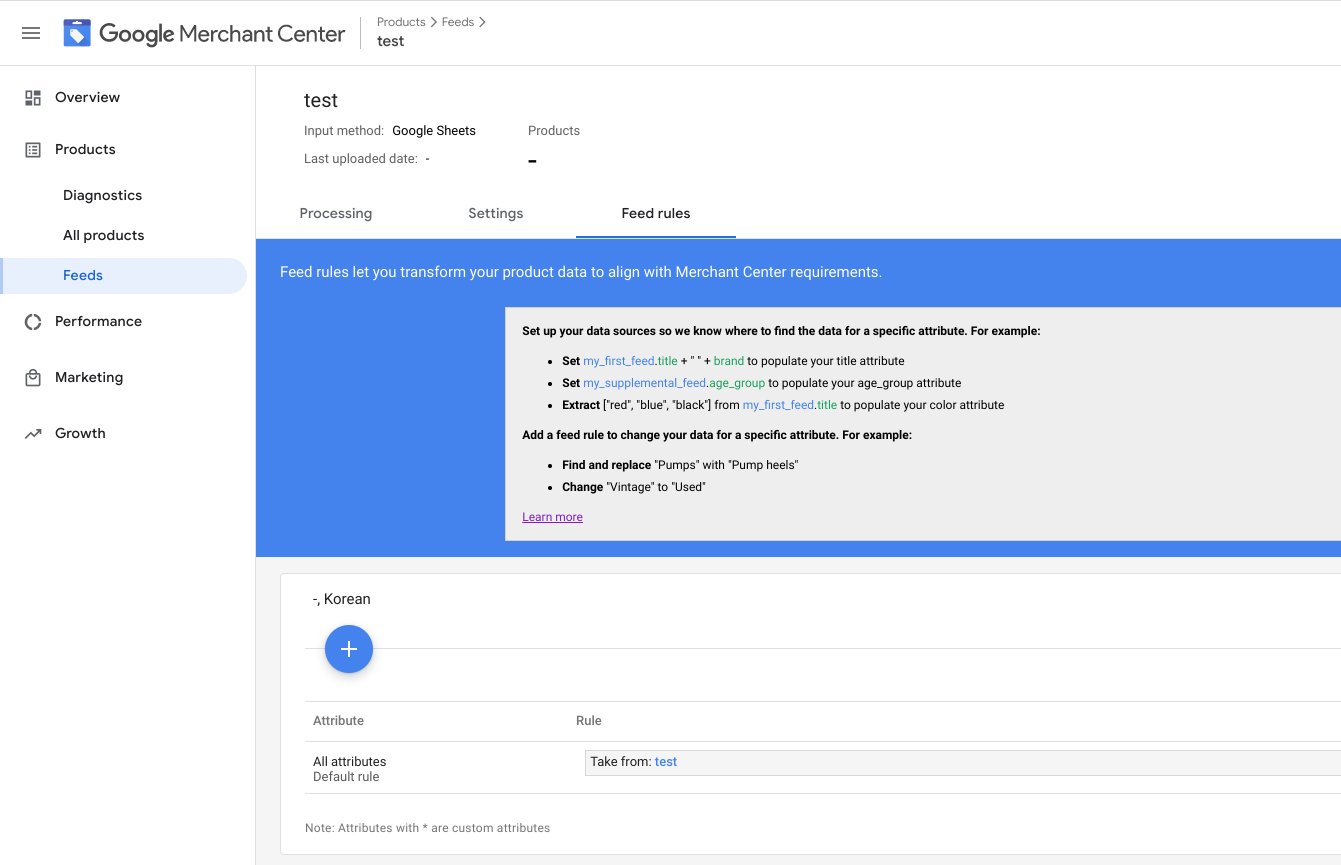Click the test feed title heading
The width and height of the screenshot is (1341, 865).
coord(321,100)
